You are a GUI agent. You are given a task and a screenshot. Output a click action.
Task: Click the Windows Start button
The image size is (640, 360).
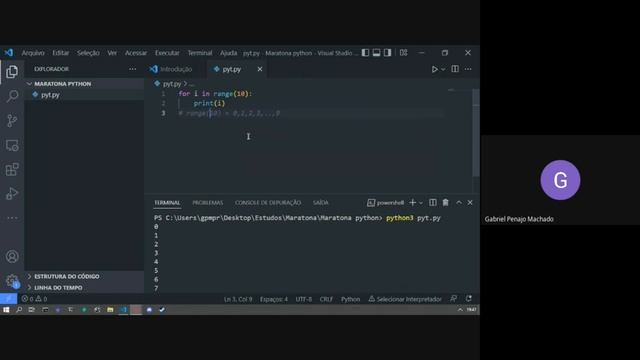[x=6, y=310]
